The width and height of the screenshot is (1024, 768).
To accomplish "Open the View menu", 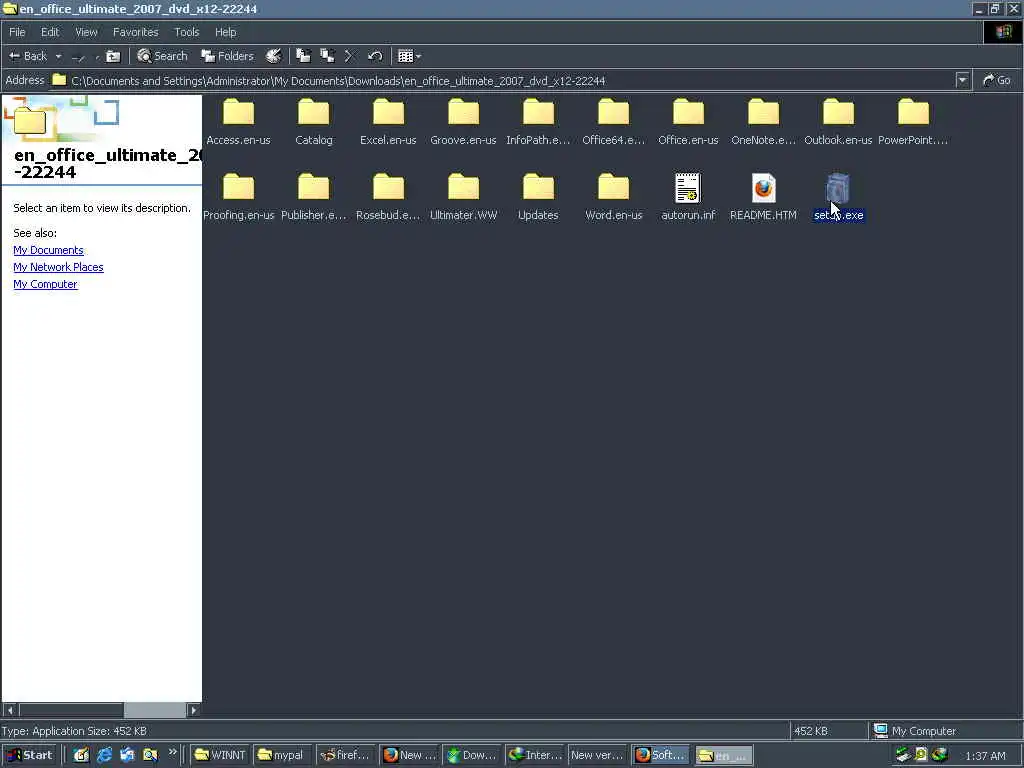I will tap(86, 32).
